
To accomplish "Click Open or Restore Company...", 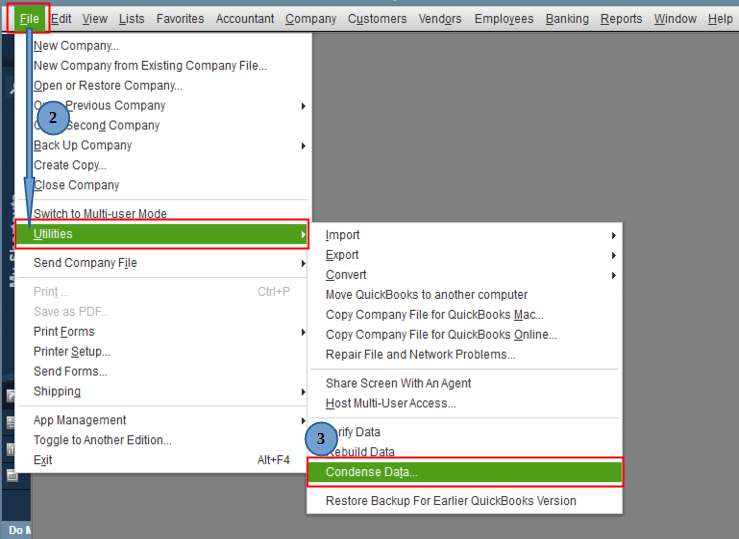I will [x=107, y=85].
